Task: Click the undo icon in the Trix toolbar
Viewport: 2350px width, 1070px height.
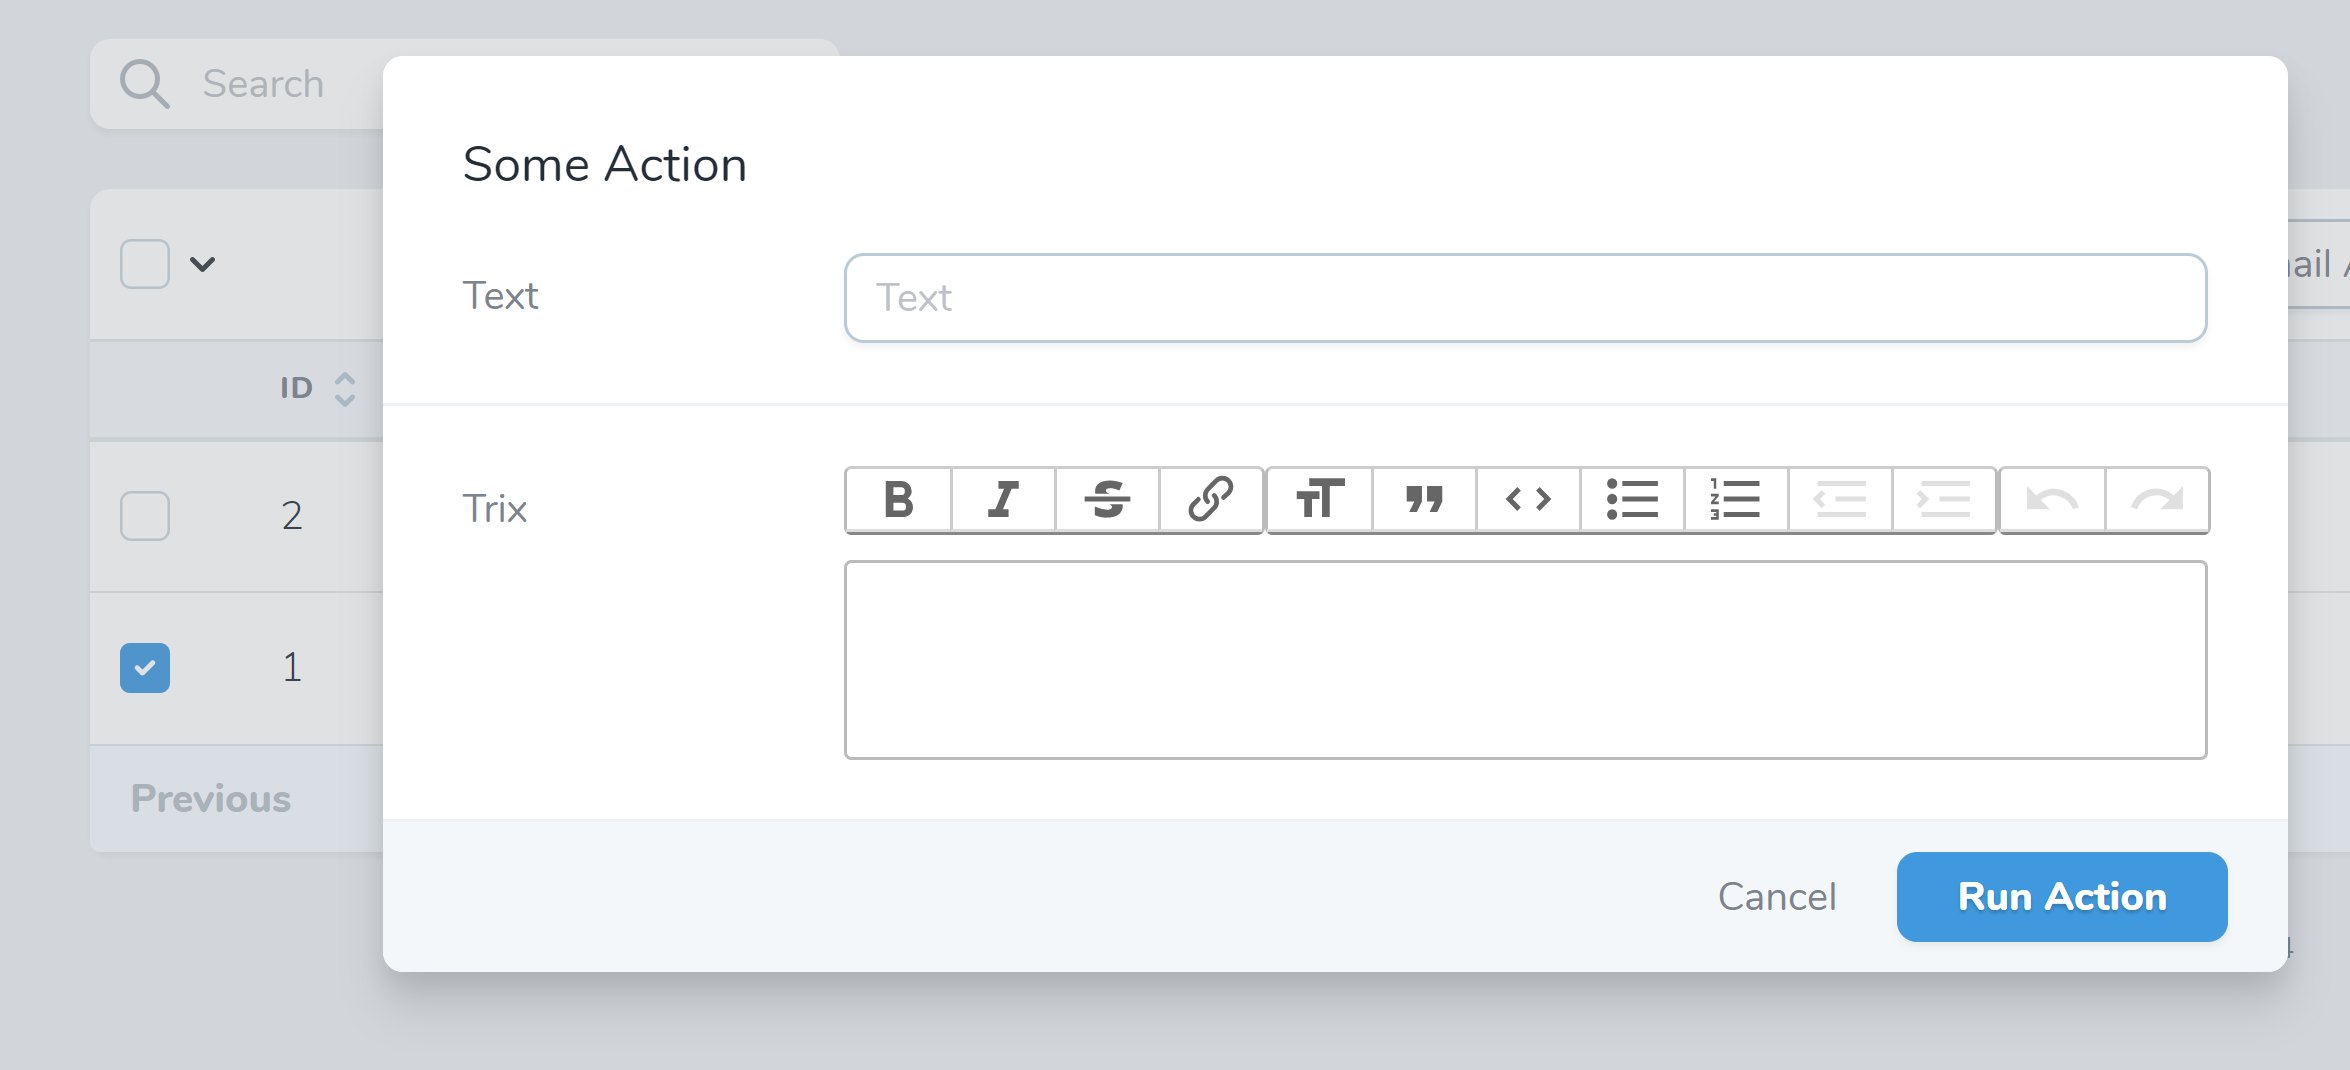Action: pyautogui.click(x=2049, y=500)
